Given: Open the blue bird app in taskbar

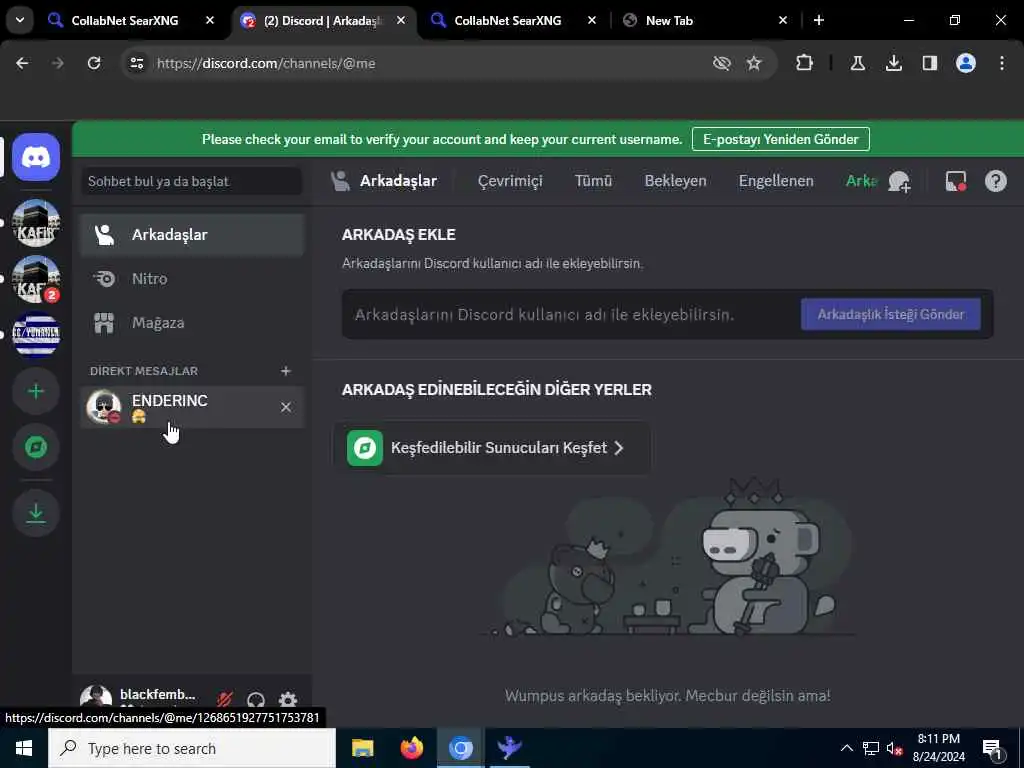Looking at the screenshot, I should pos(509,748).
